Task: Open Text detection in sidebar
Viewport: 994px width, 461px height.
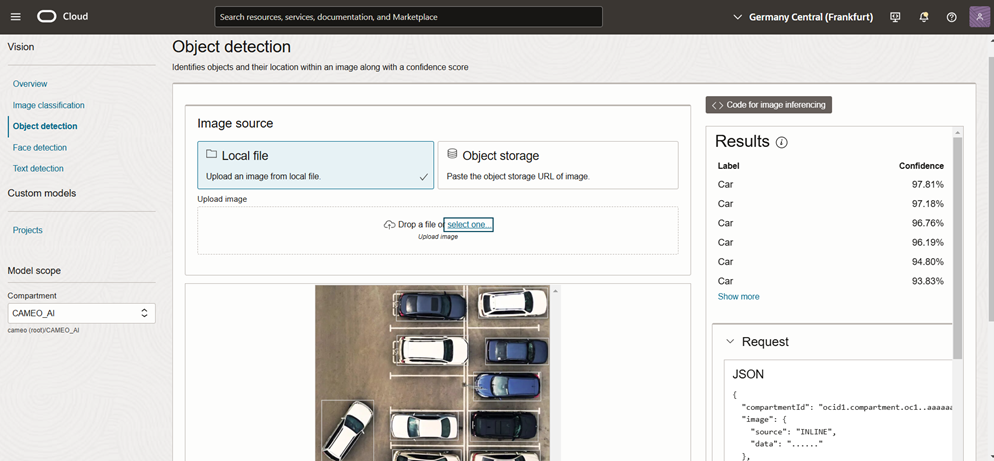Action: point(38,168)
